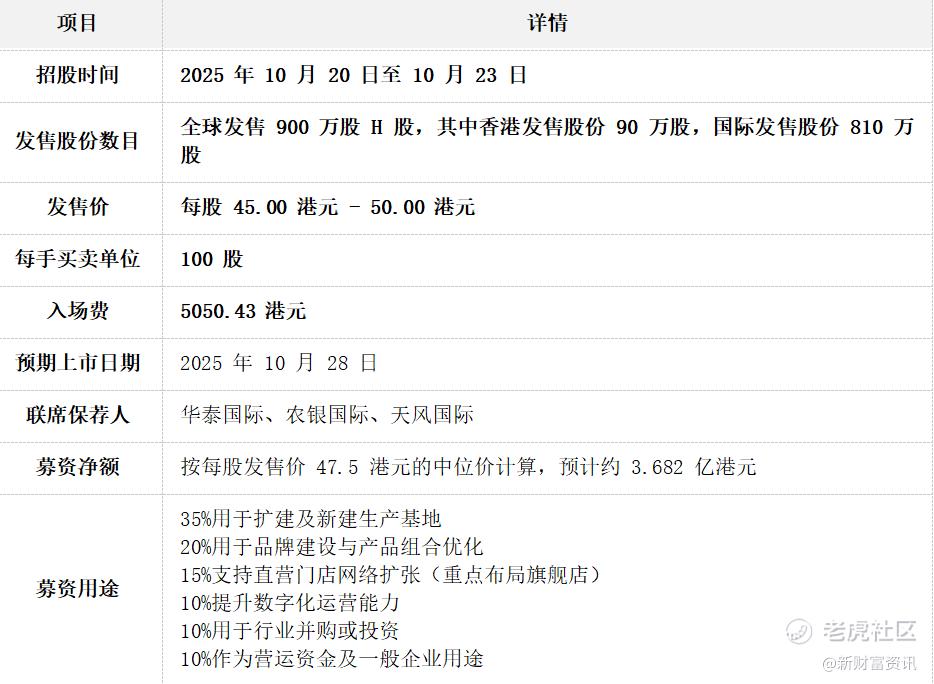Viewport: 934px width, 684px height.
Task: Click the 5050.43 港元 entry fee value
Action: click(243, 311)
